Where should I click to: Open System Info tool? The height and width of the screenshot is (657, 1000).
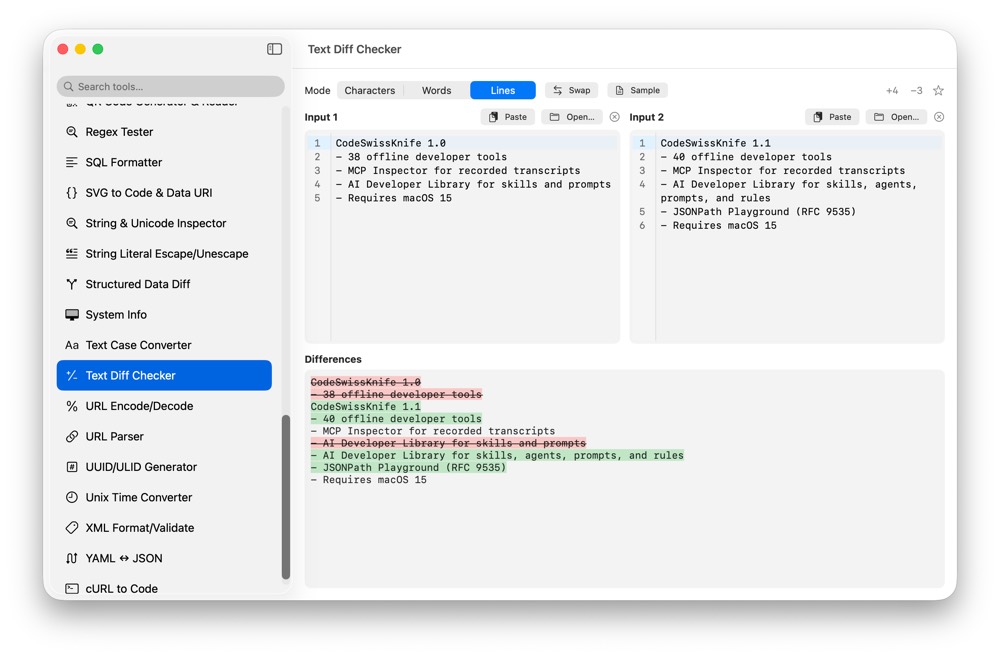pyautogui.click(x=164, y=314)
